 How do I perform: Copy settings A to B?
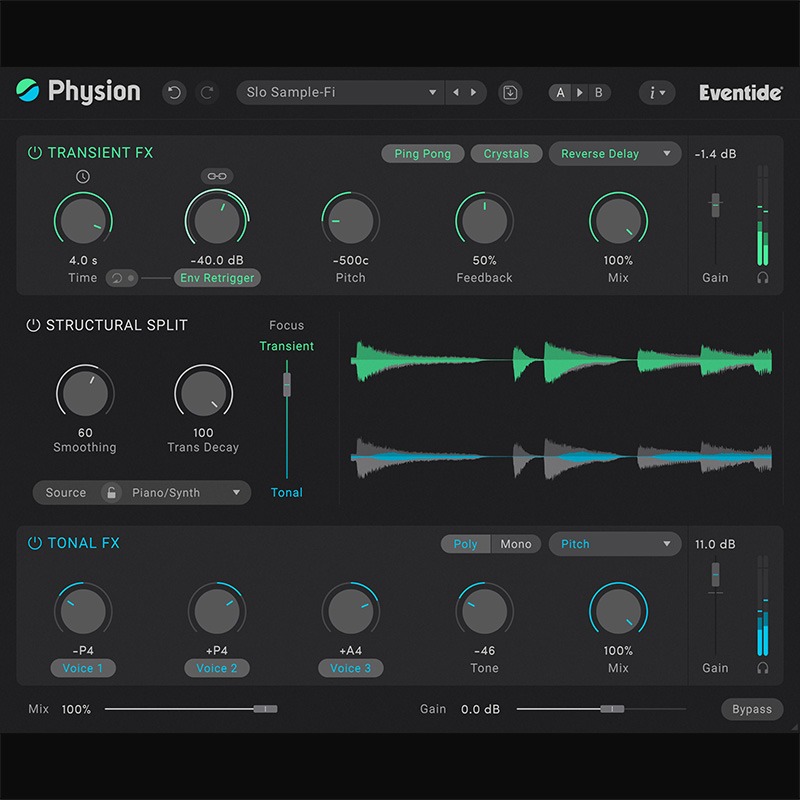pos(580,92)
